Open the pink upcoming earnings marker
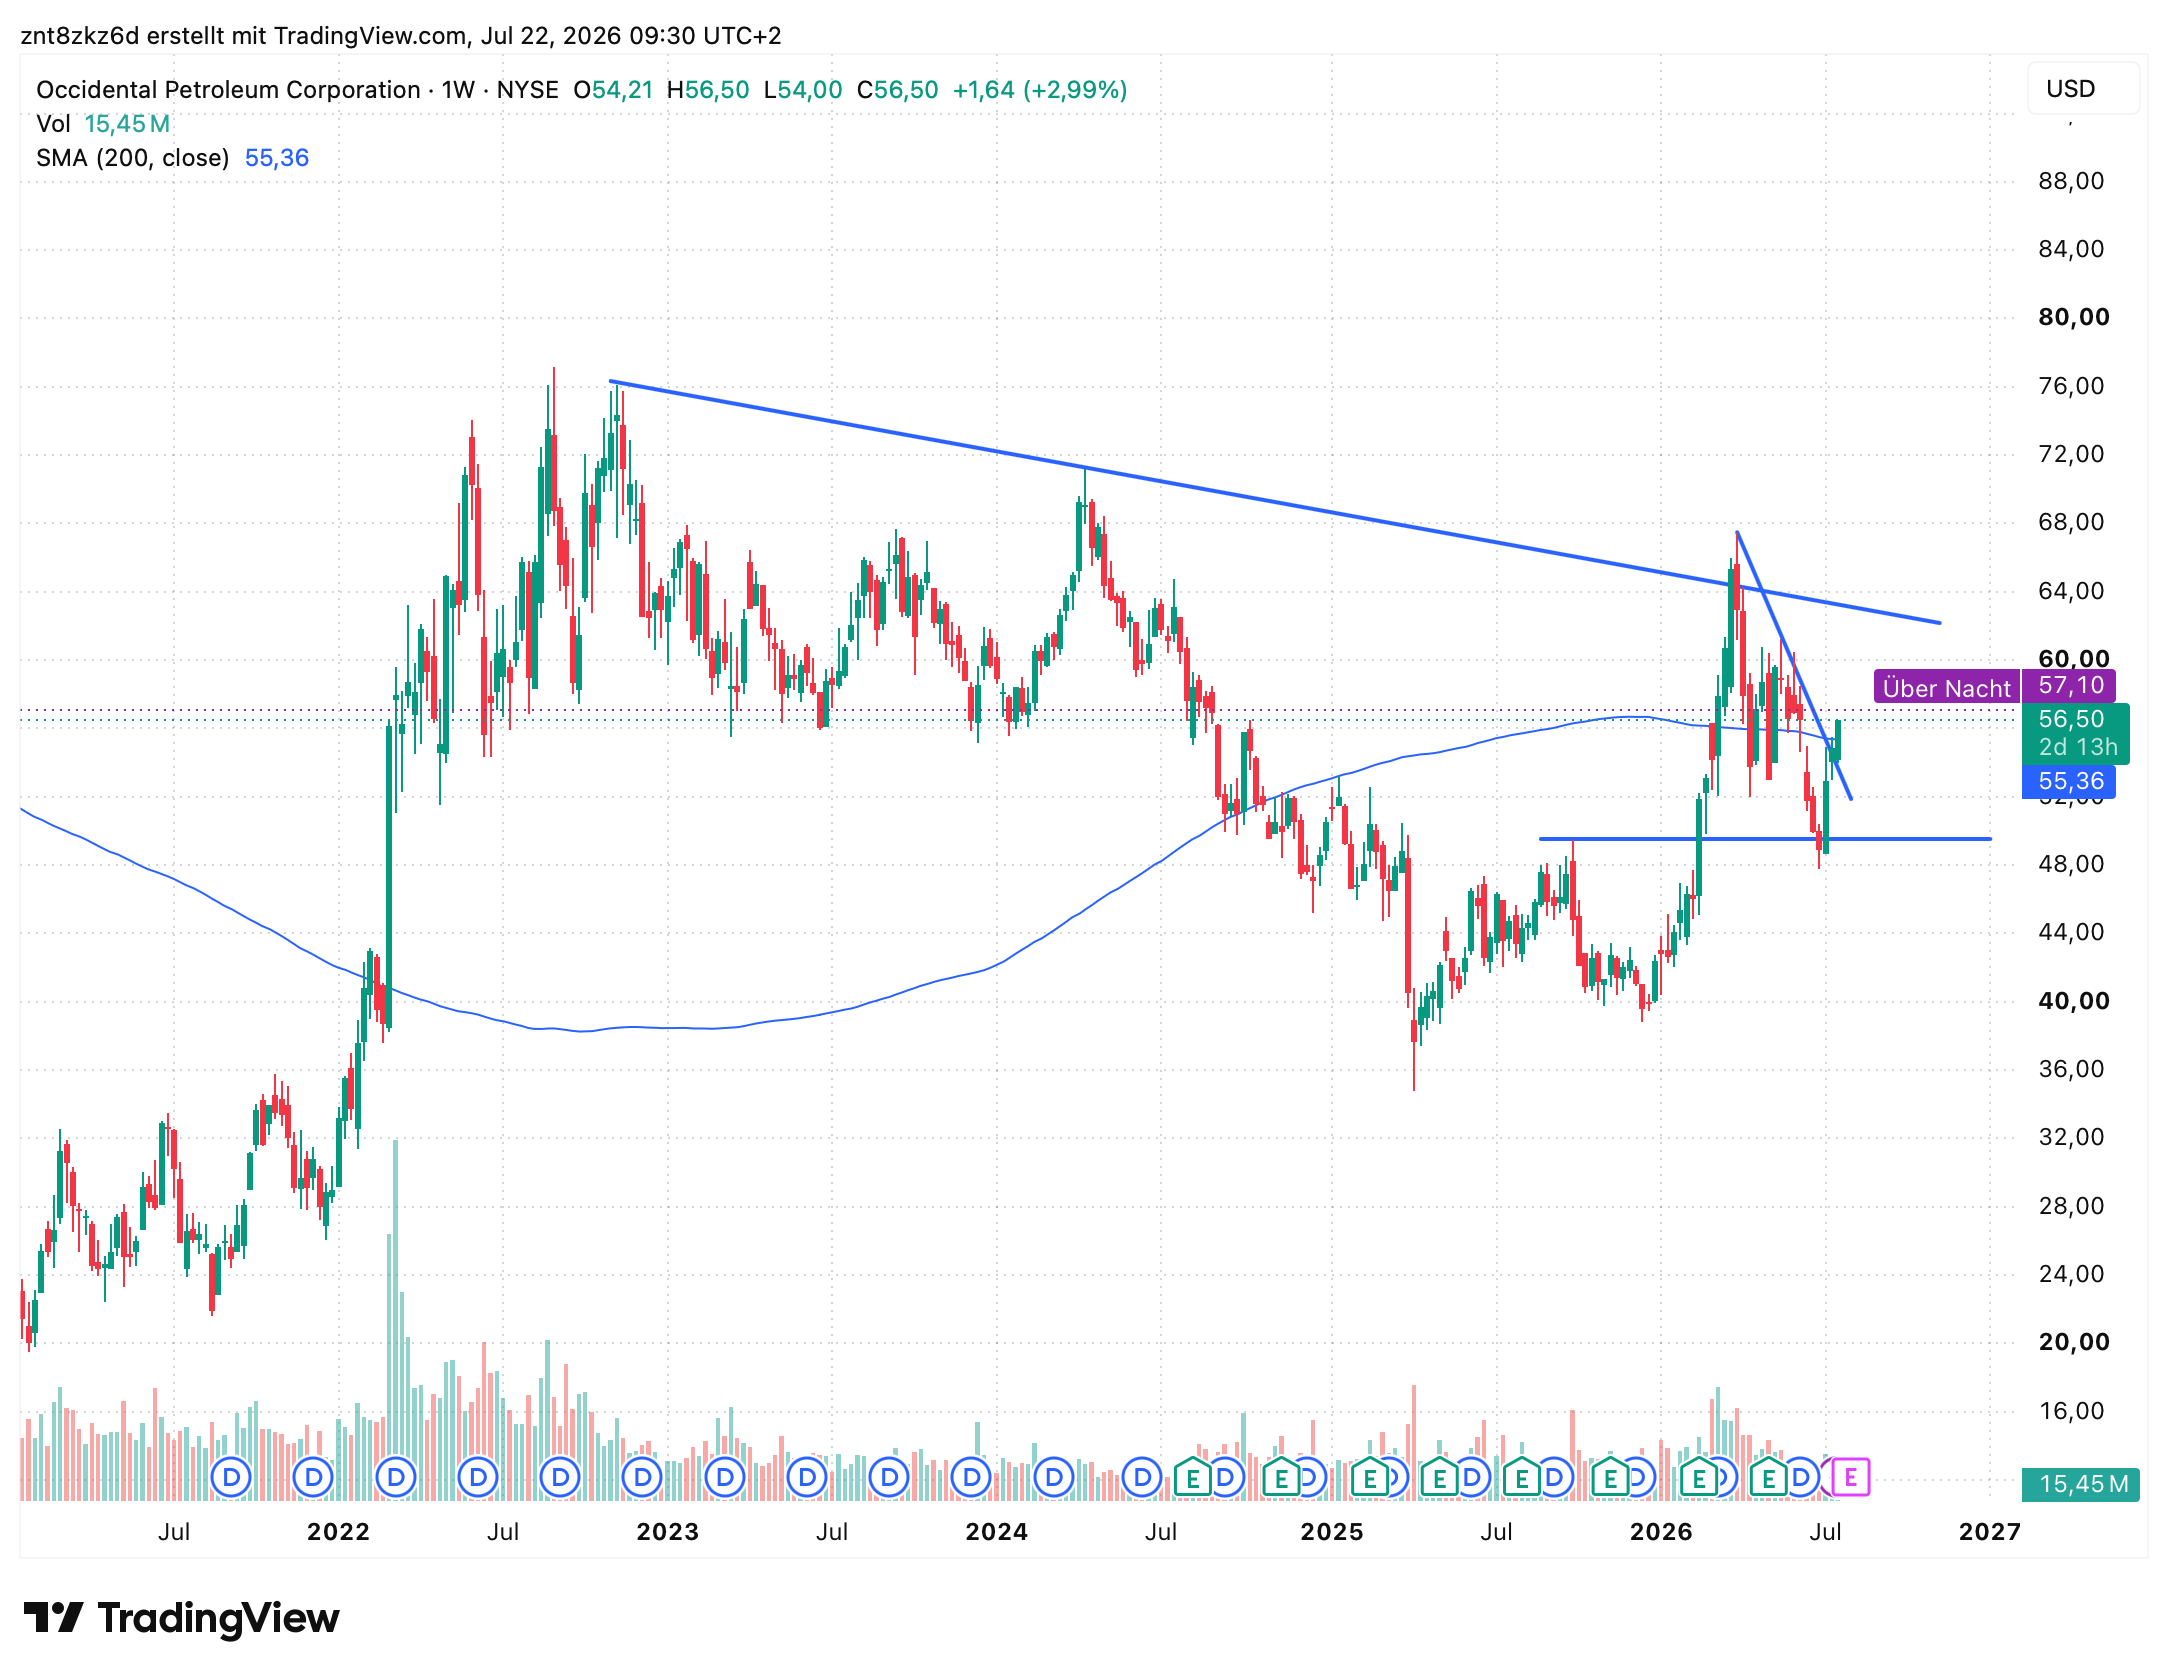2168x1678 pixels. click(1851, 1476)
